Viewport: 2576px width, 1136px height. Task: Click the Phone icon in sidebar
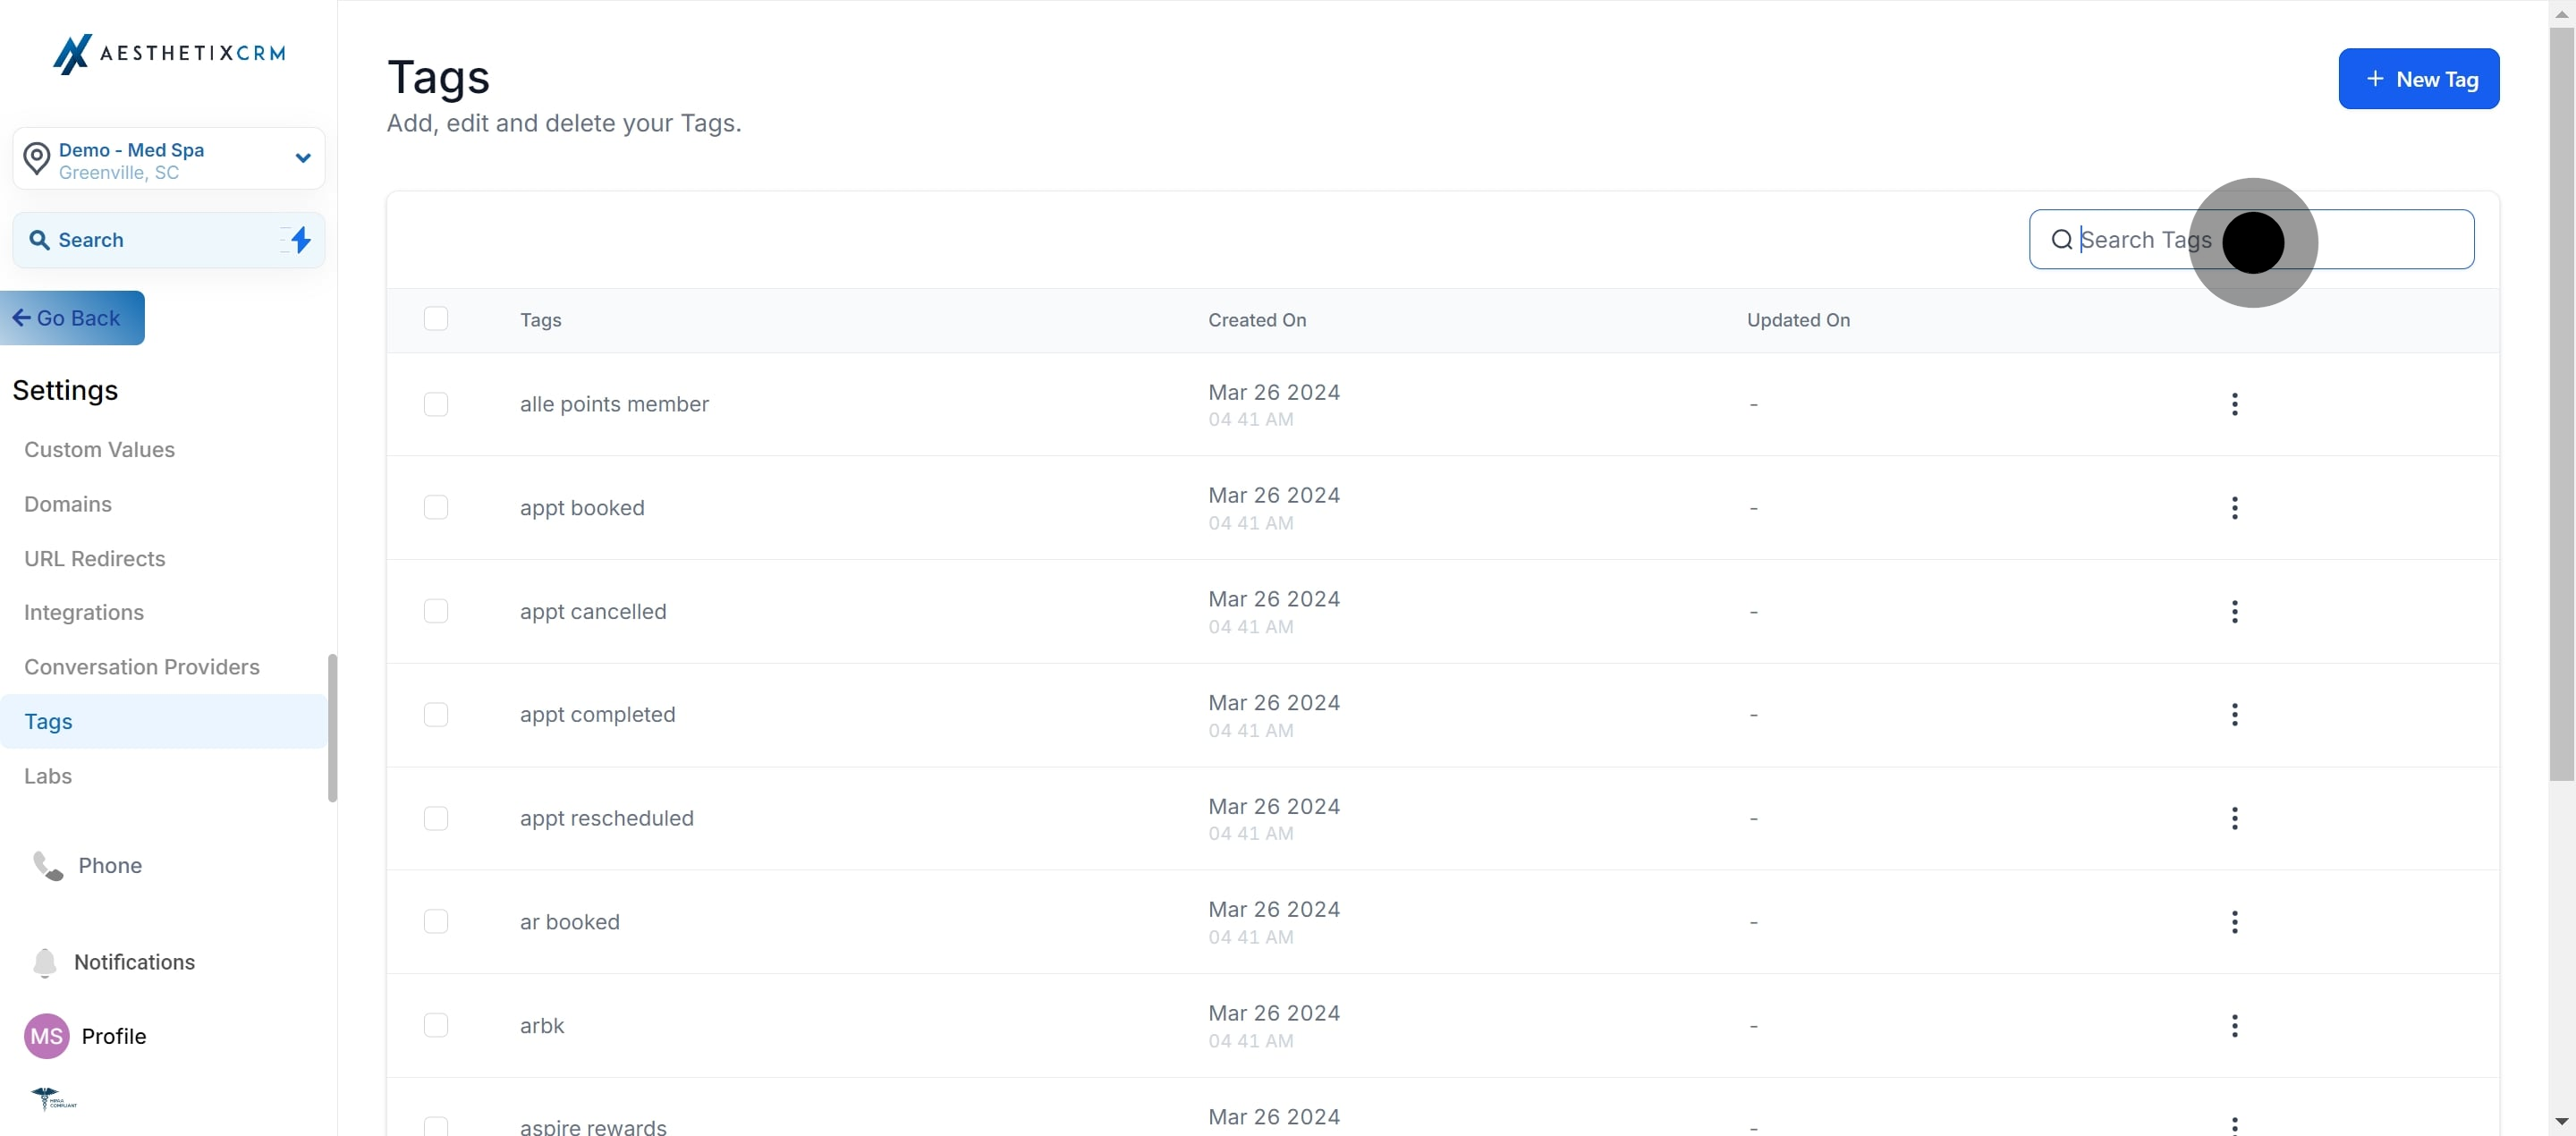coord(47,866)
